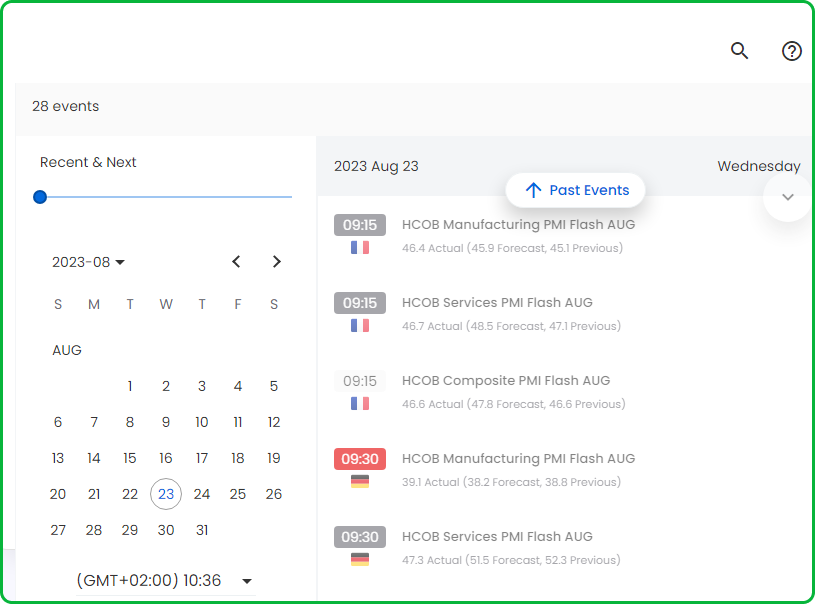The height and width of the screenshot is (604, 815).
Task: Click the red 09:30 time badge
Action: tap(360, 458)
